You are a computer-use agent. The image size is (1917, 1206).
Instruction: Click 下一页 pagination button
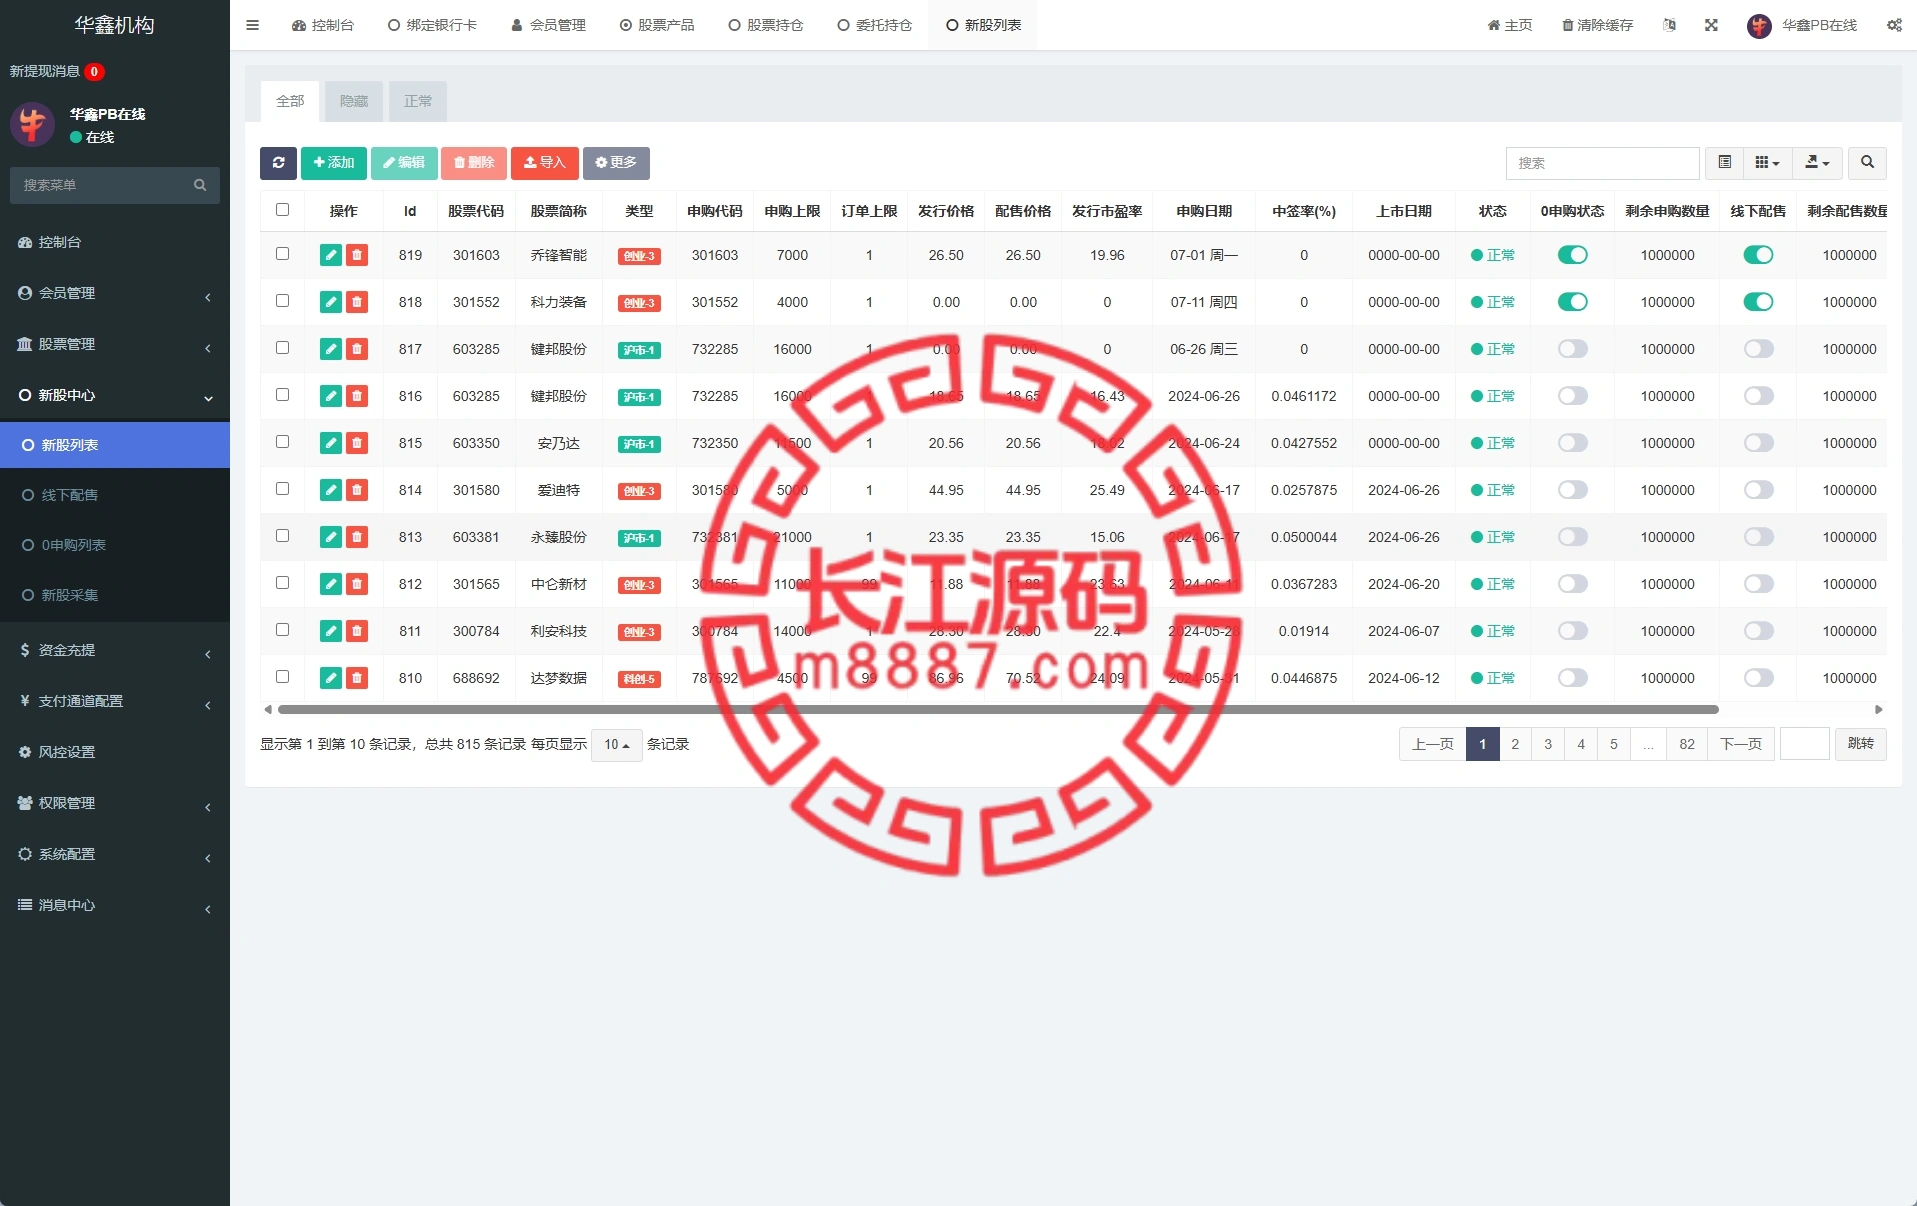click(x=1741, y=744)
